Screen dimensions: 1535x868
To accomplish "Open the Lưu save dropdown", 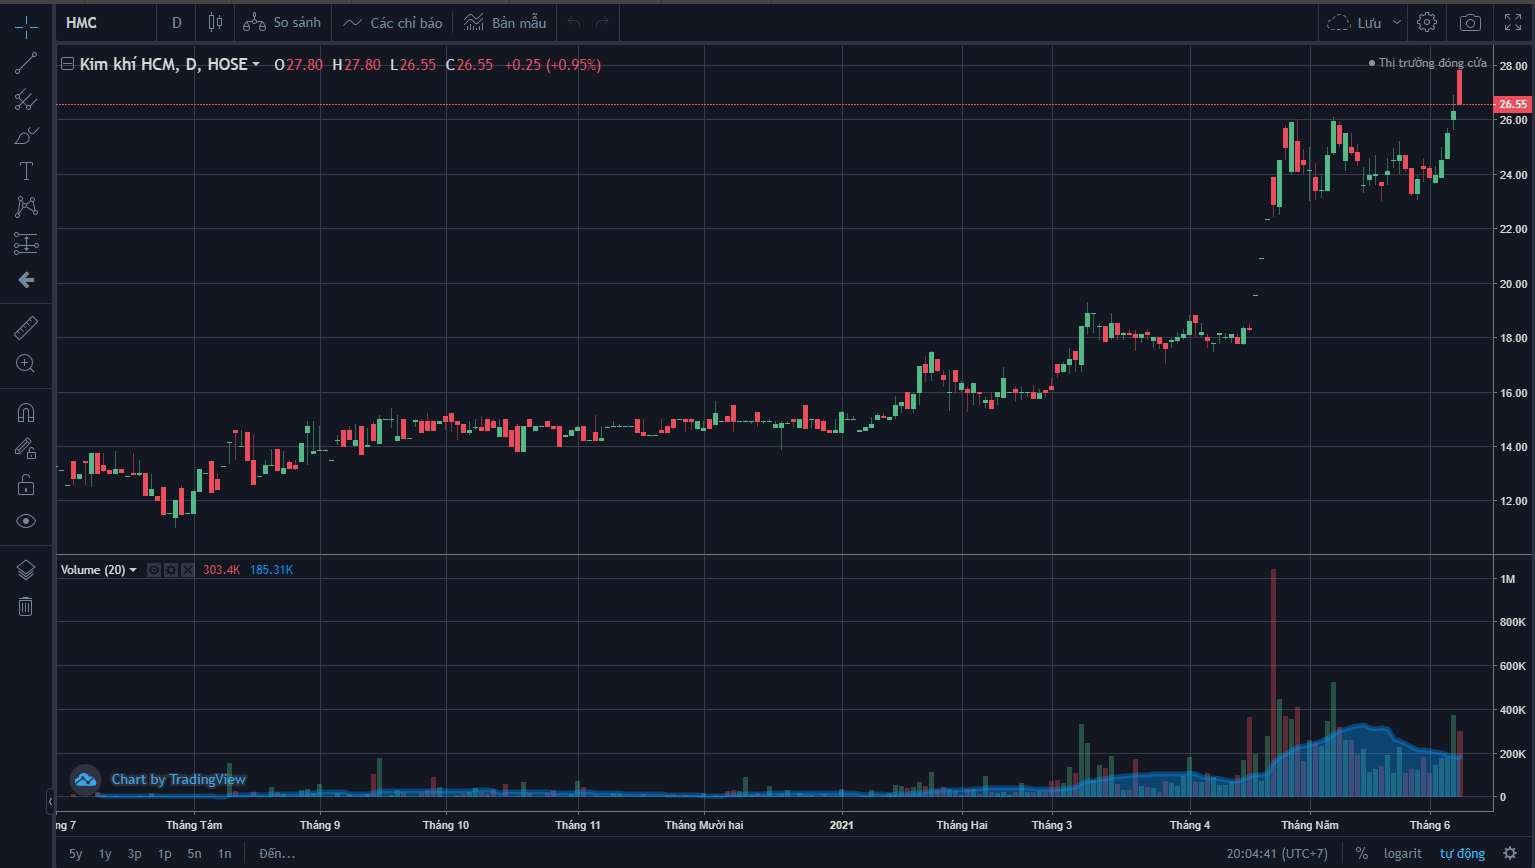I will click(x=1397, y=22).
